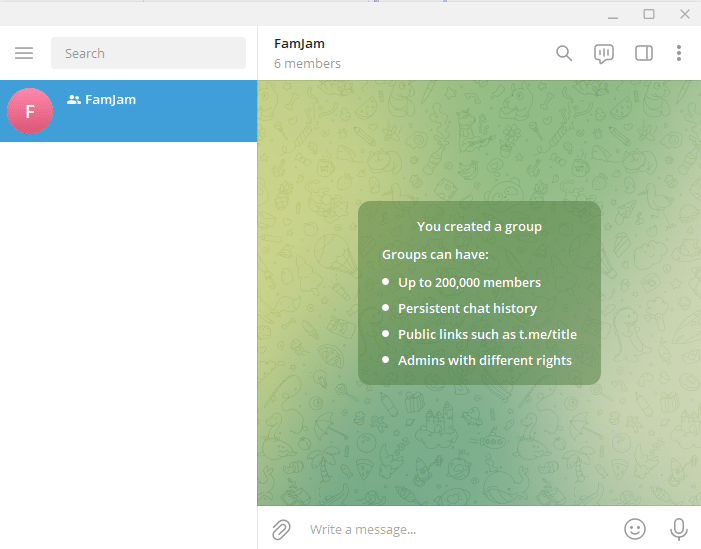Attach a file with paperclip icon
This screenshot has height=549, width=701.
[x=281, y=529]
